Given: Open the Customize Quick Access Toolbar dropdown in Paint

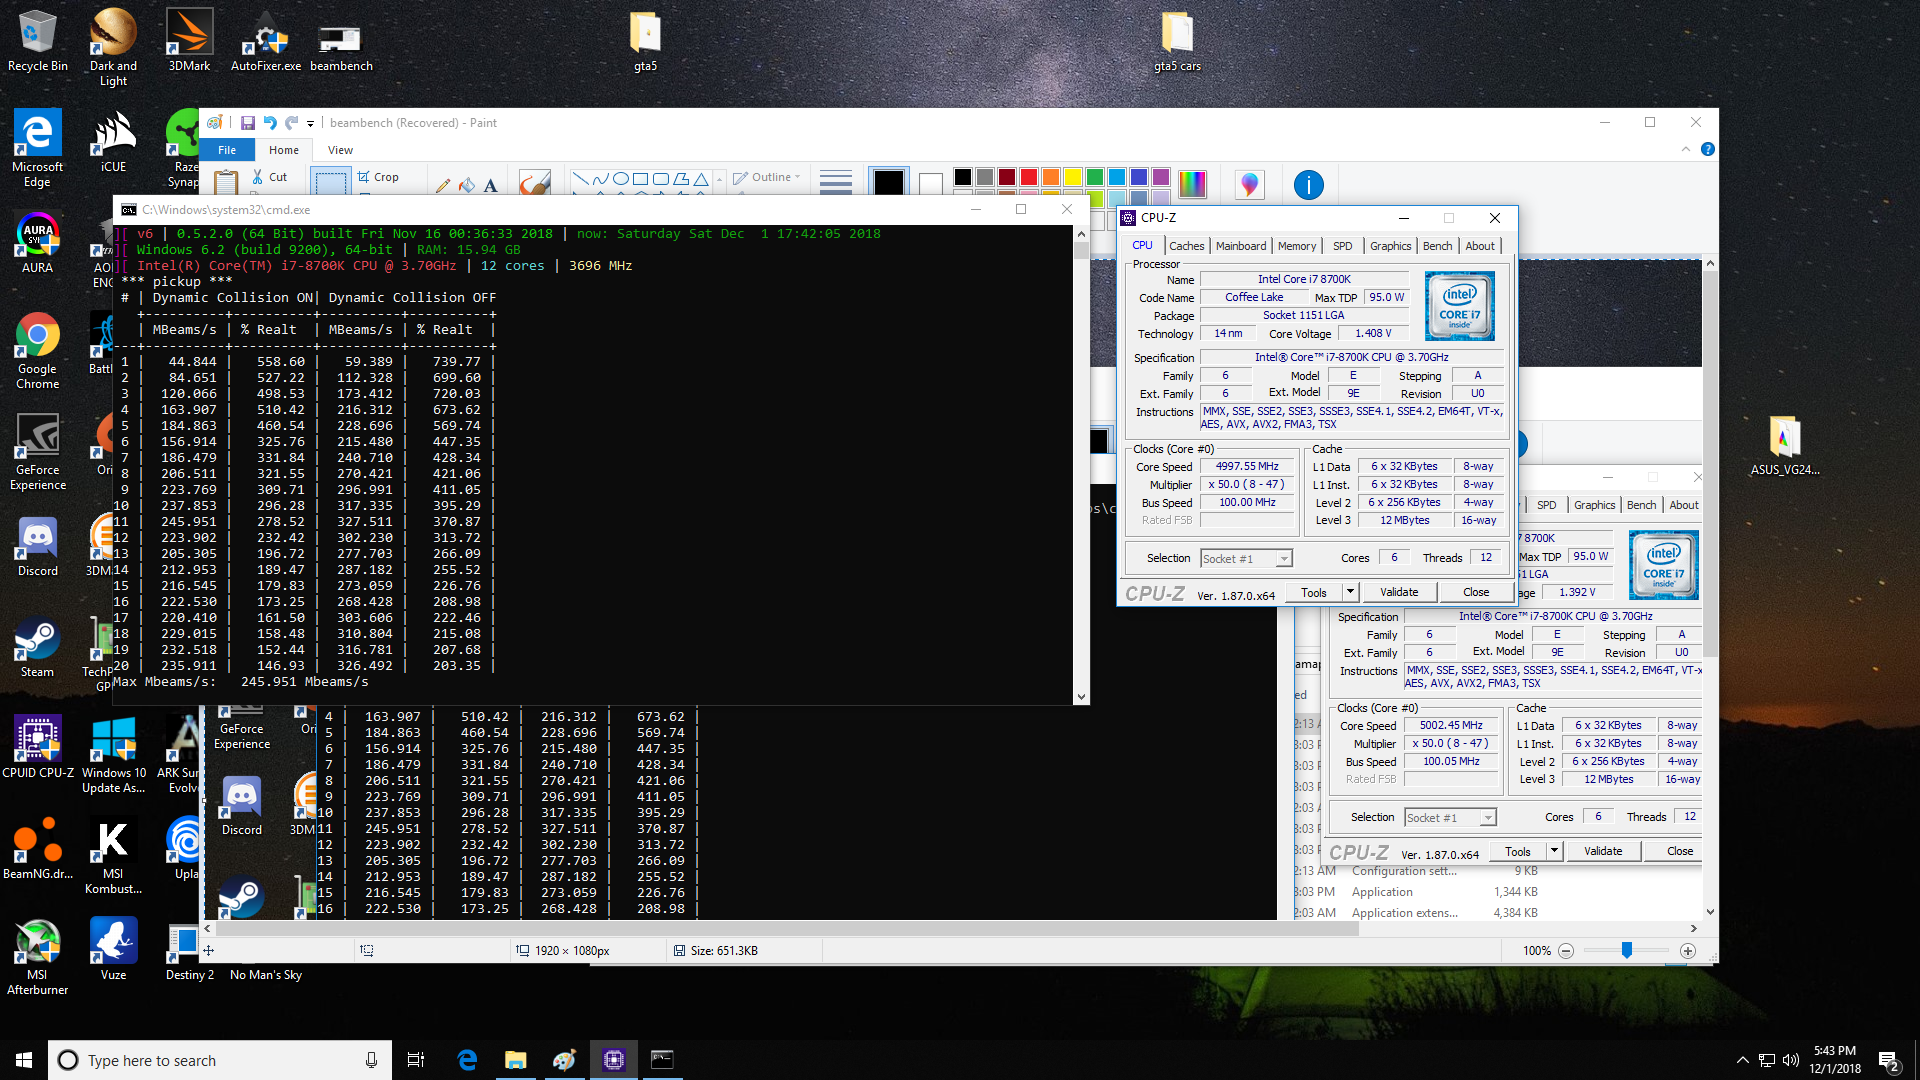Looking at the screenshot, I should [310, 124].
